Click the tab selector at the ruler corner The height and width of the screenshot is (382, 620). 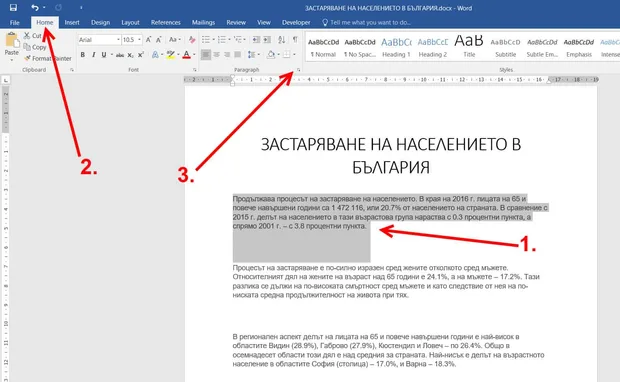point(6,80)
